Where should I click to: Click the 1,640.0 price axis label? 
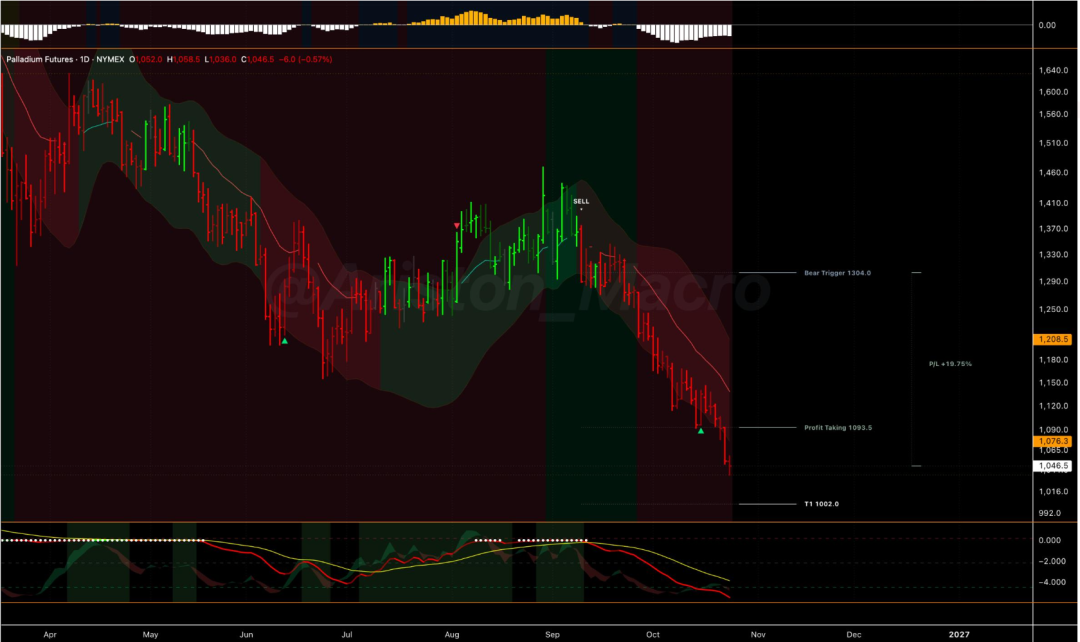pyautogui.click(x=1053, y=70)
